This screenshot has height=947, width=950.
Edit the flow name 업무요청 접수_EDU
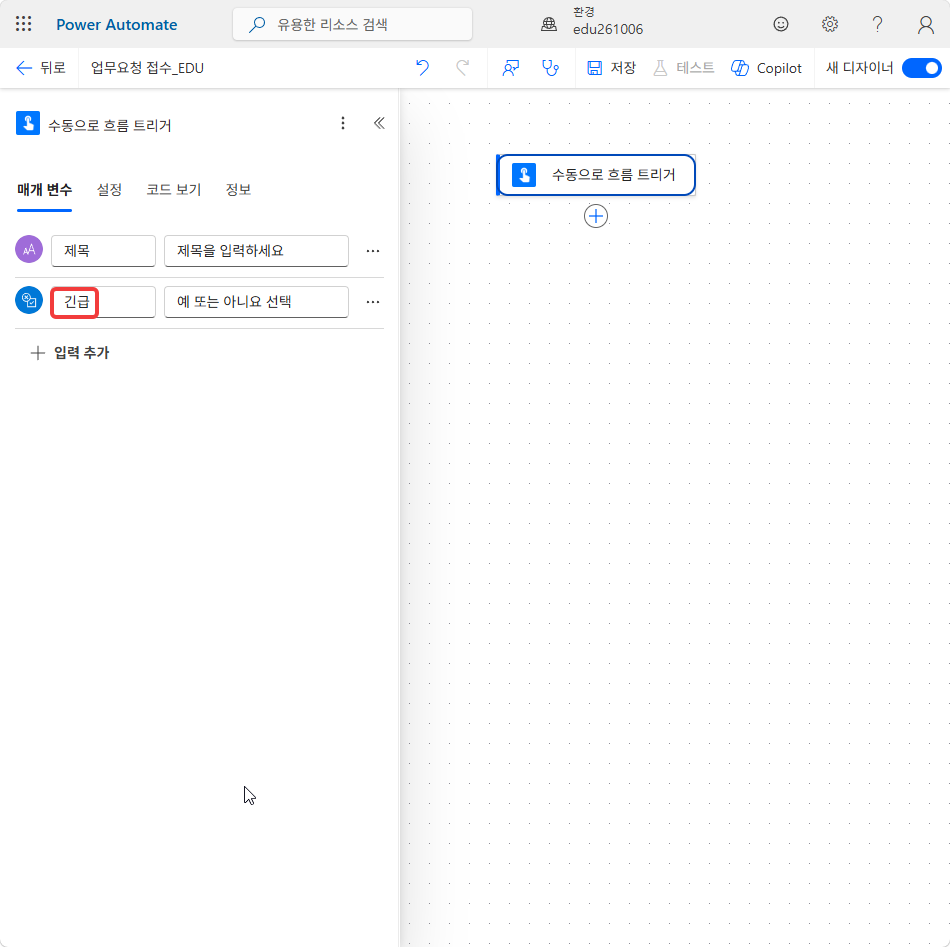pos(147,68)
